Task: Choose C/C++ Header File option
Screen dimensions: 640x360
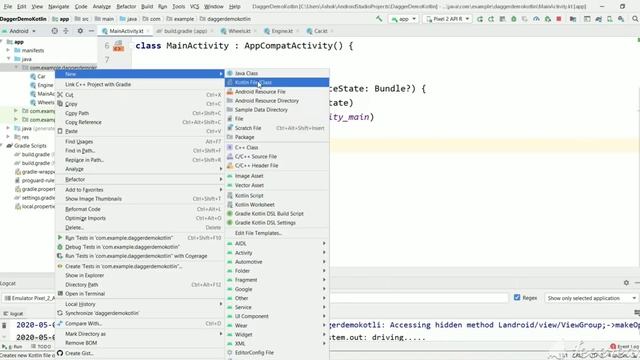Action: tap(277, 166)
